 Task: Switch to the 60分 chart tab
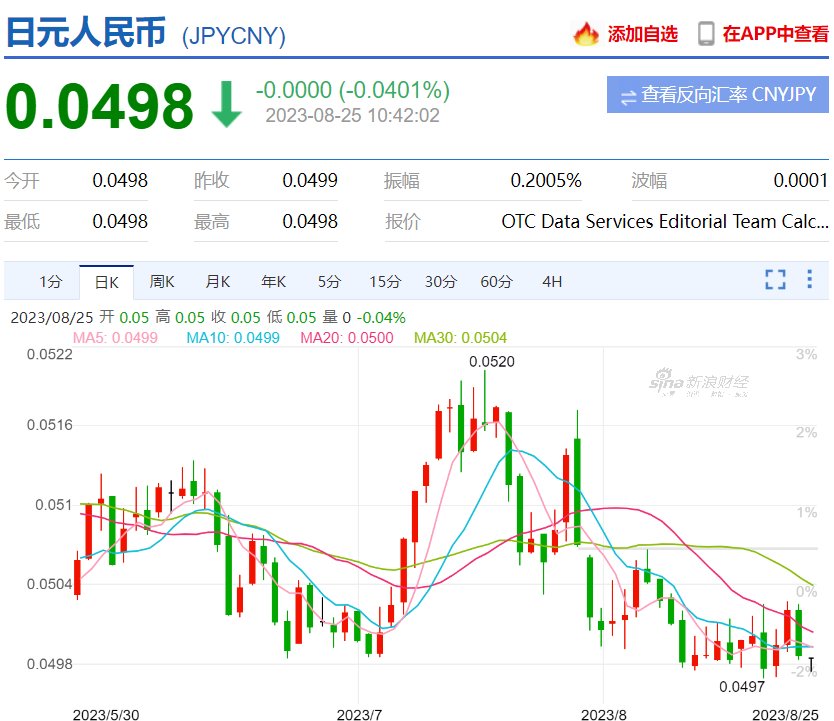[x=496, y=282]
